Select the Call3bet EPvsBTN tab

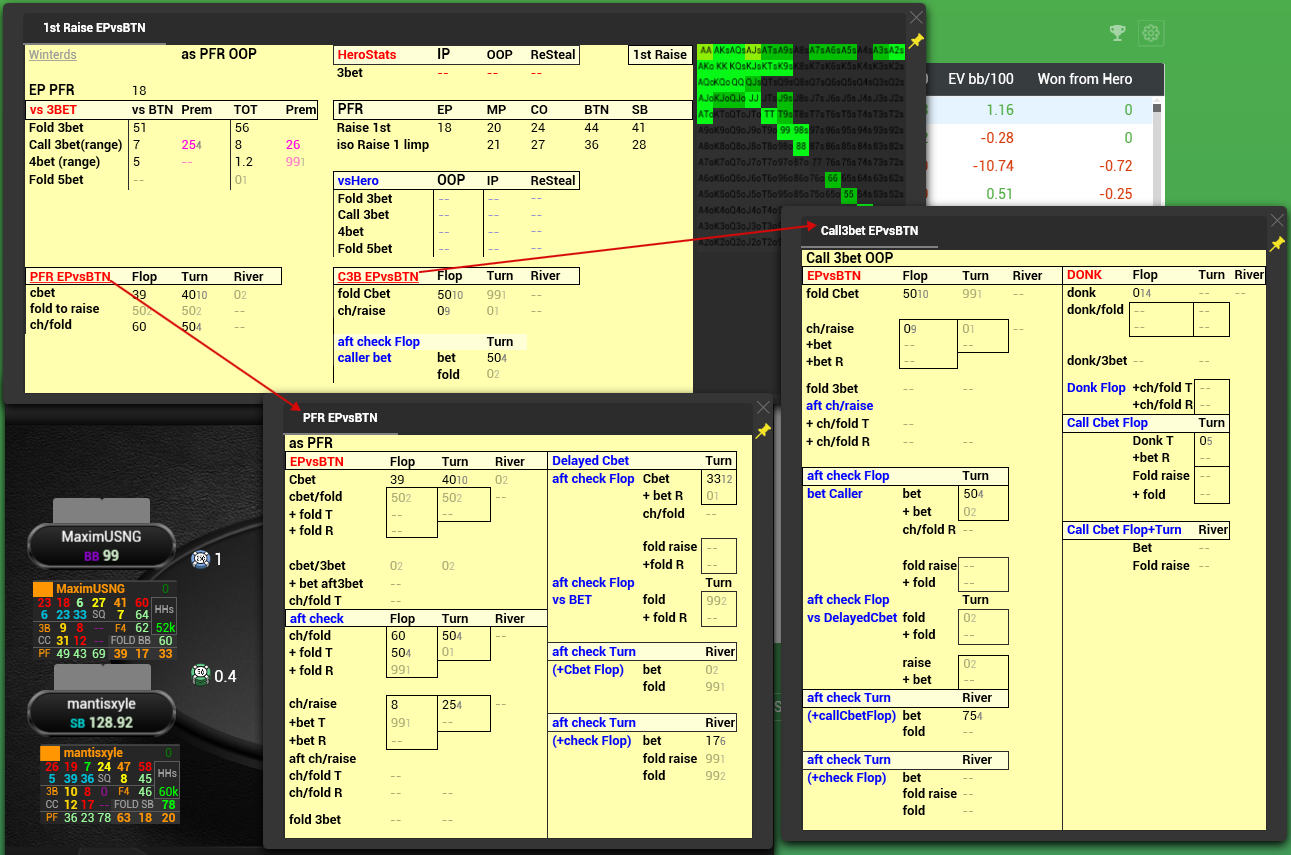[x=869, y=229]
